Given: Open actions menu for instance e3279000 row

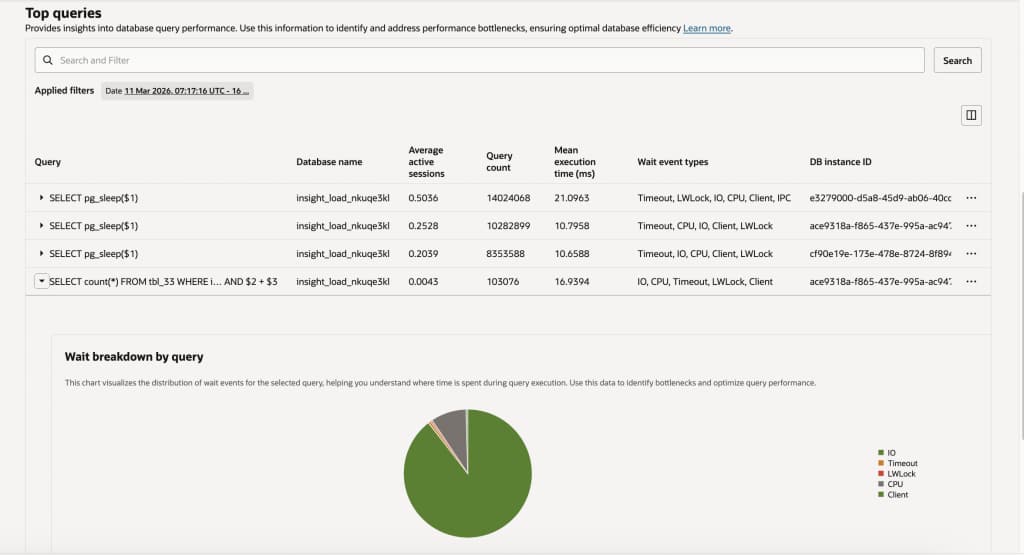Looking at the screenshot, I should [x=971, y=198].
